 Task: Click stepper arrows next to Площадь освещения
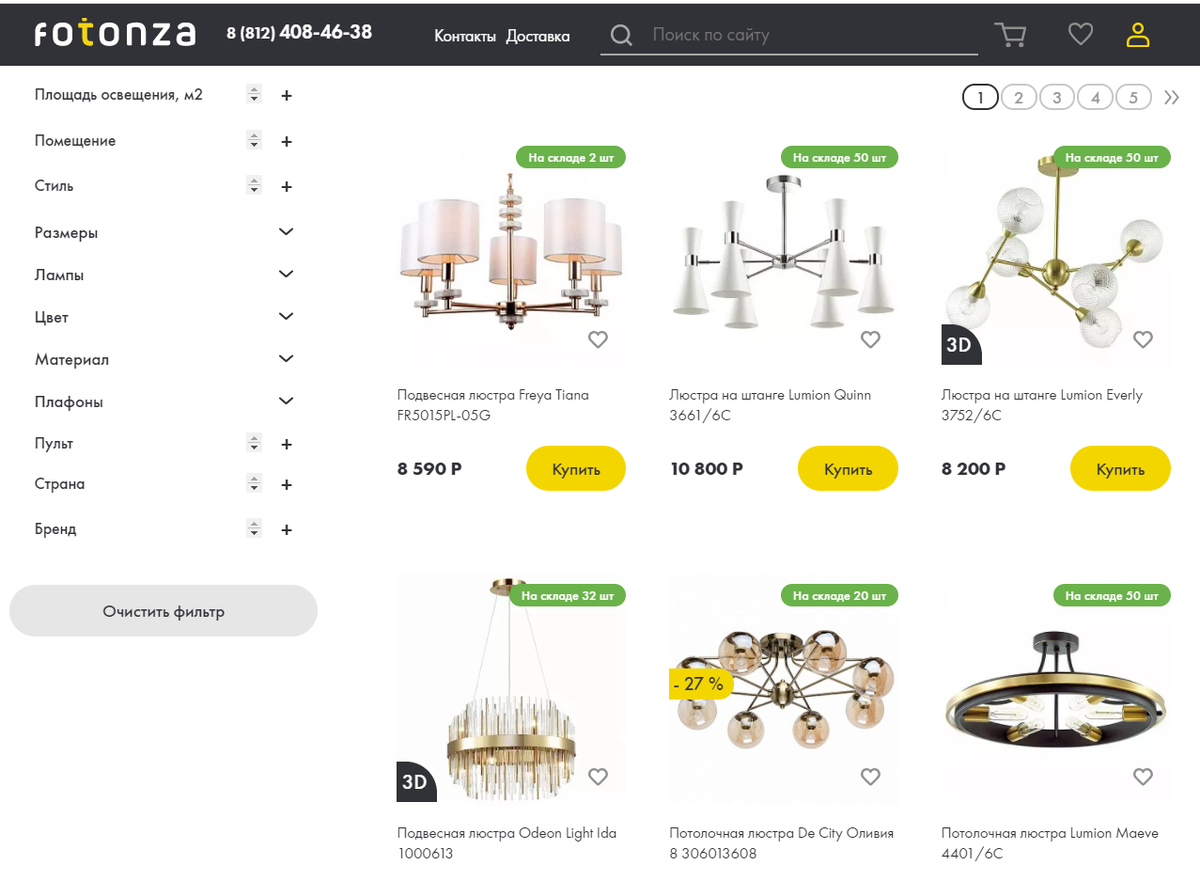coord(254,95)
